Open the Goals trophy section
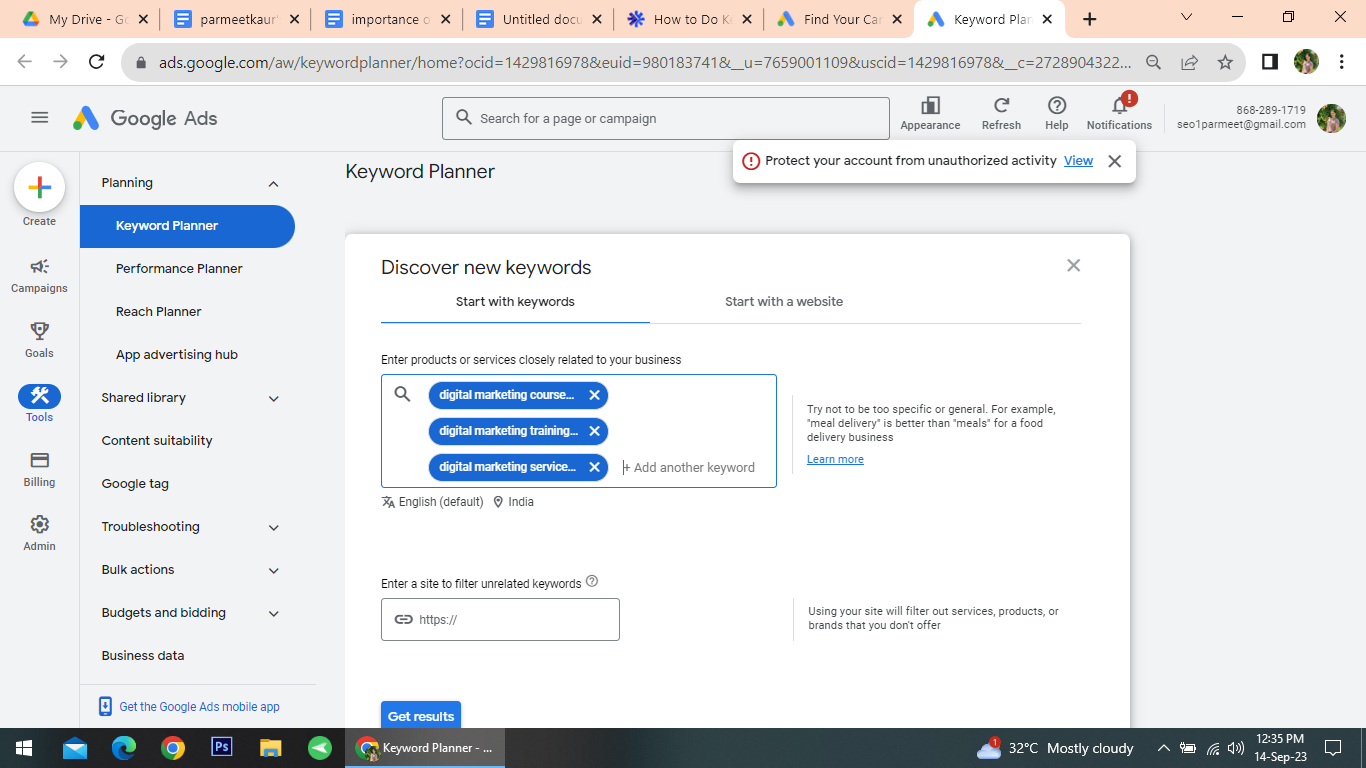The image size is (1366, 768). (39, 340)
